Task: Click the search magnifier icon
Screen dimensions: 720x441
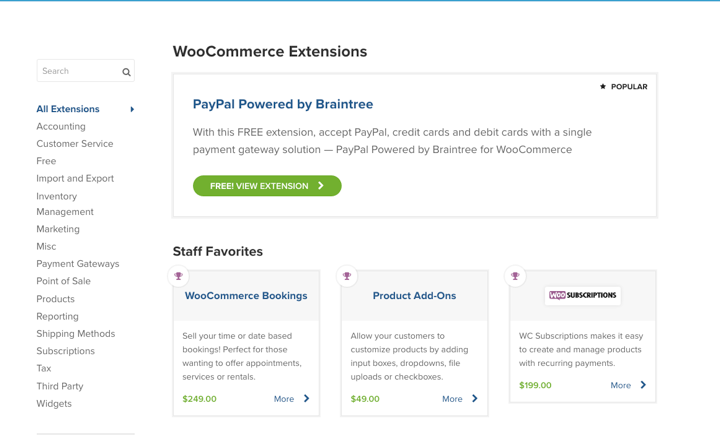Action: 127,72
